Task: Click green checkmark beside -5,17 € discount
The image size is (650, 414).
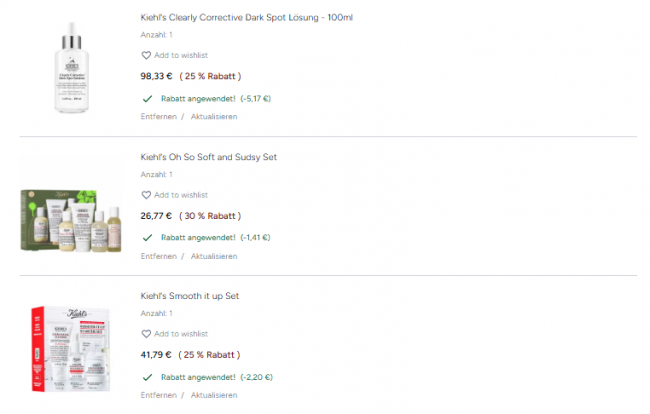Action: (147, 99)
